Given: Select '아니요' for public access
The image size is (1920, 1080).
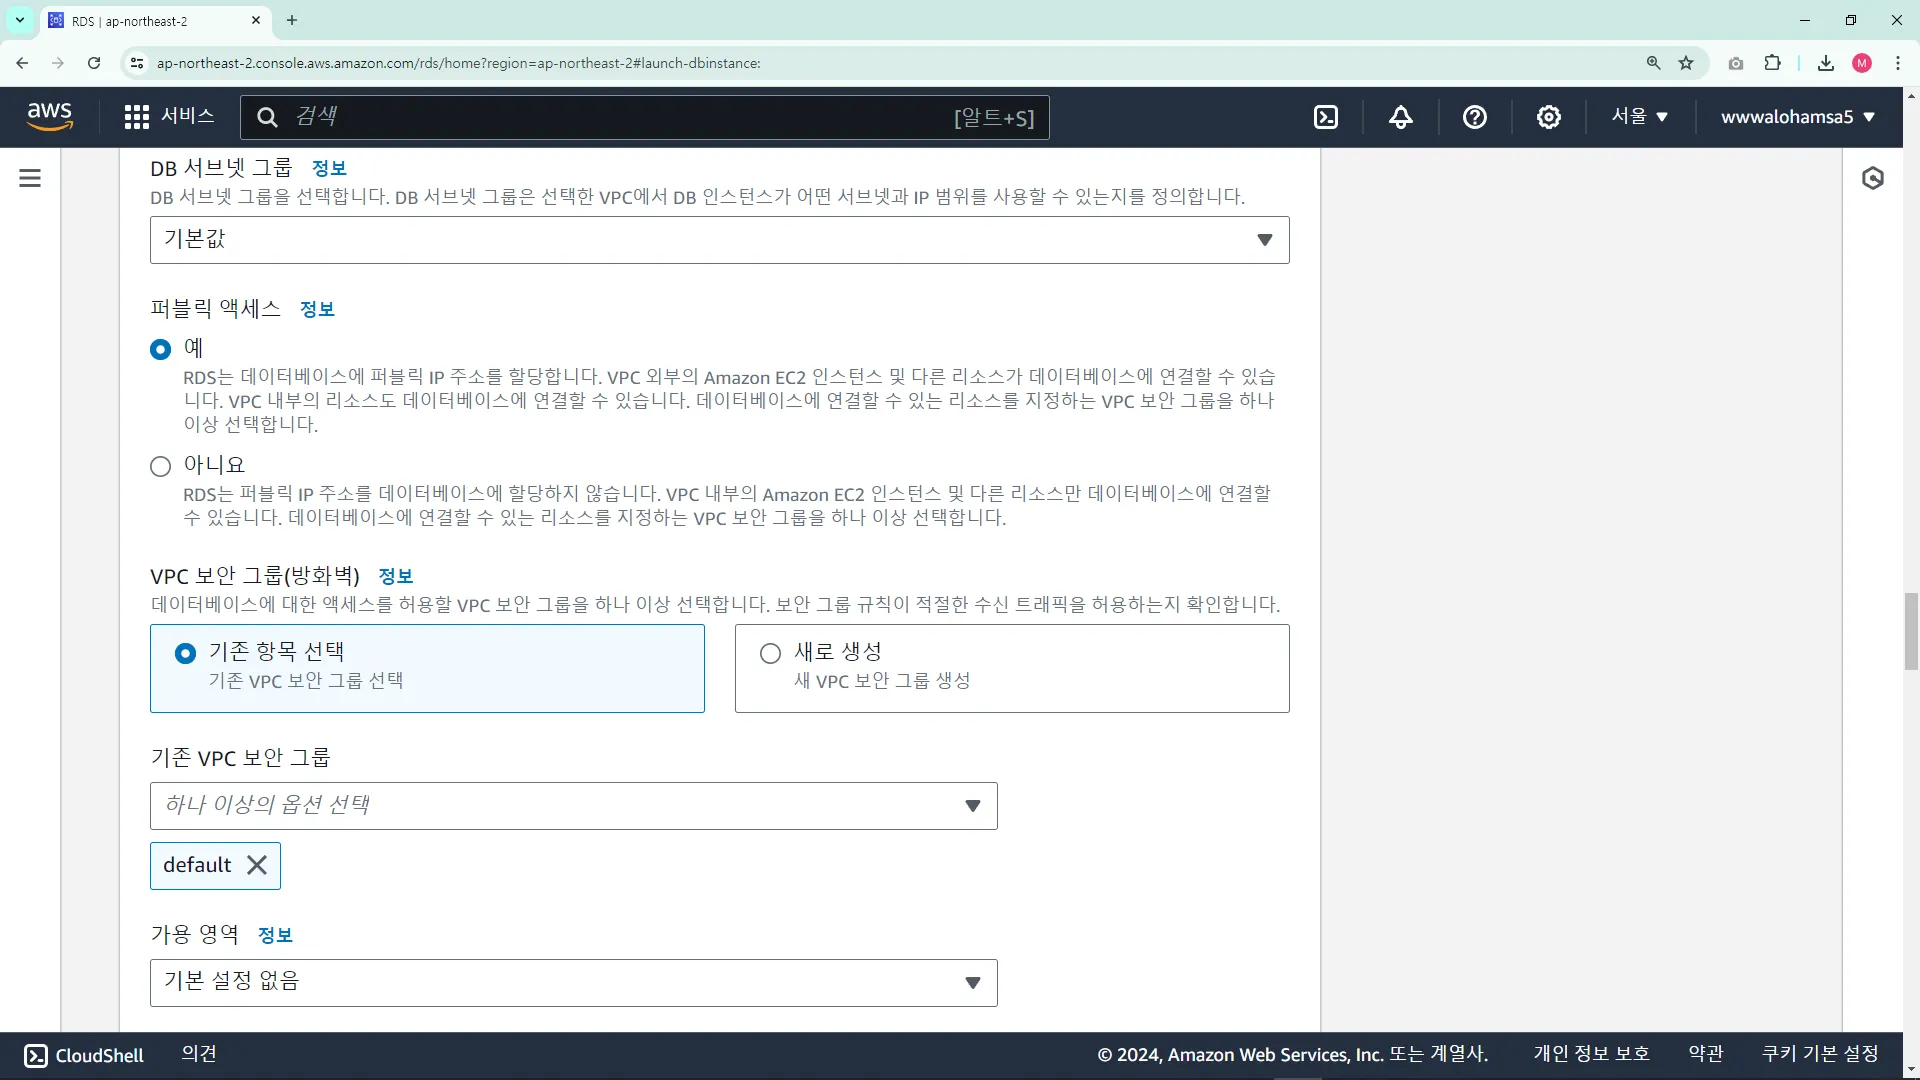Looking at the screenshot, I should (160, 466).
